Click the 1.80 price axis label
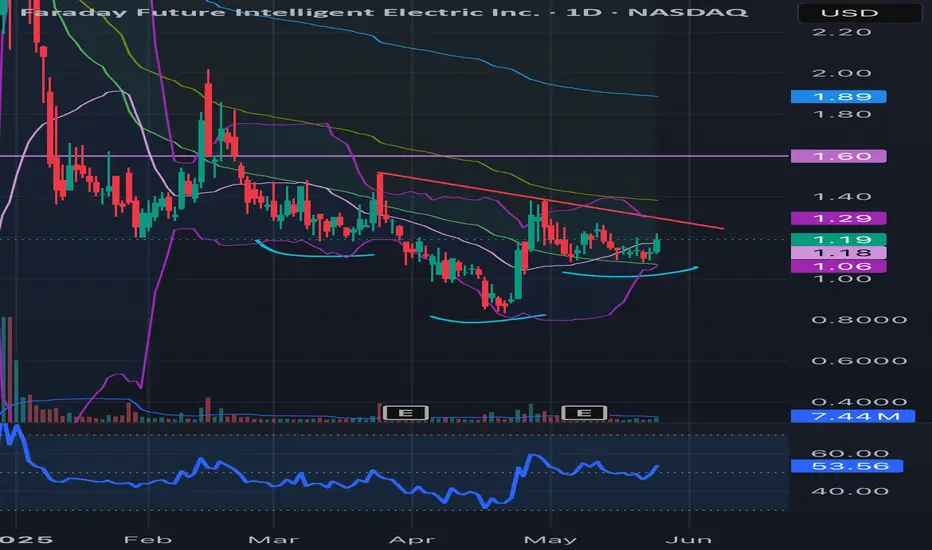Screen dimensions: 932x550 [841, 114]
